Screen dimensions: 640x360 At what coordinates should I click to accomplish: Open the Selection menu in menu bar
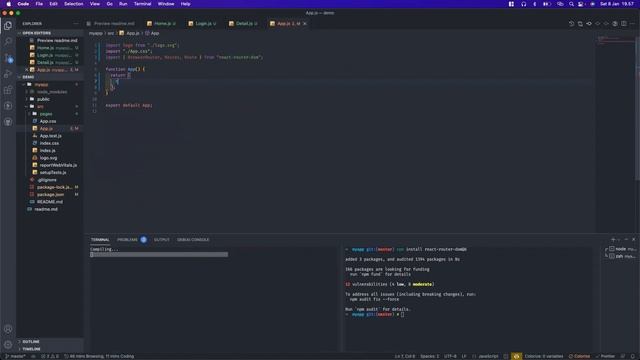click(73, 4)
